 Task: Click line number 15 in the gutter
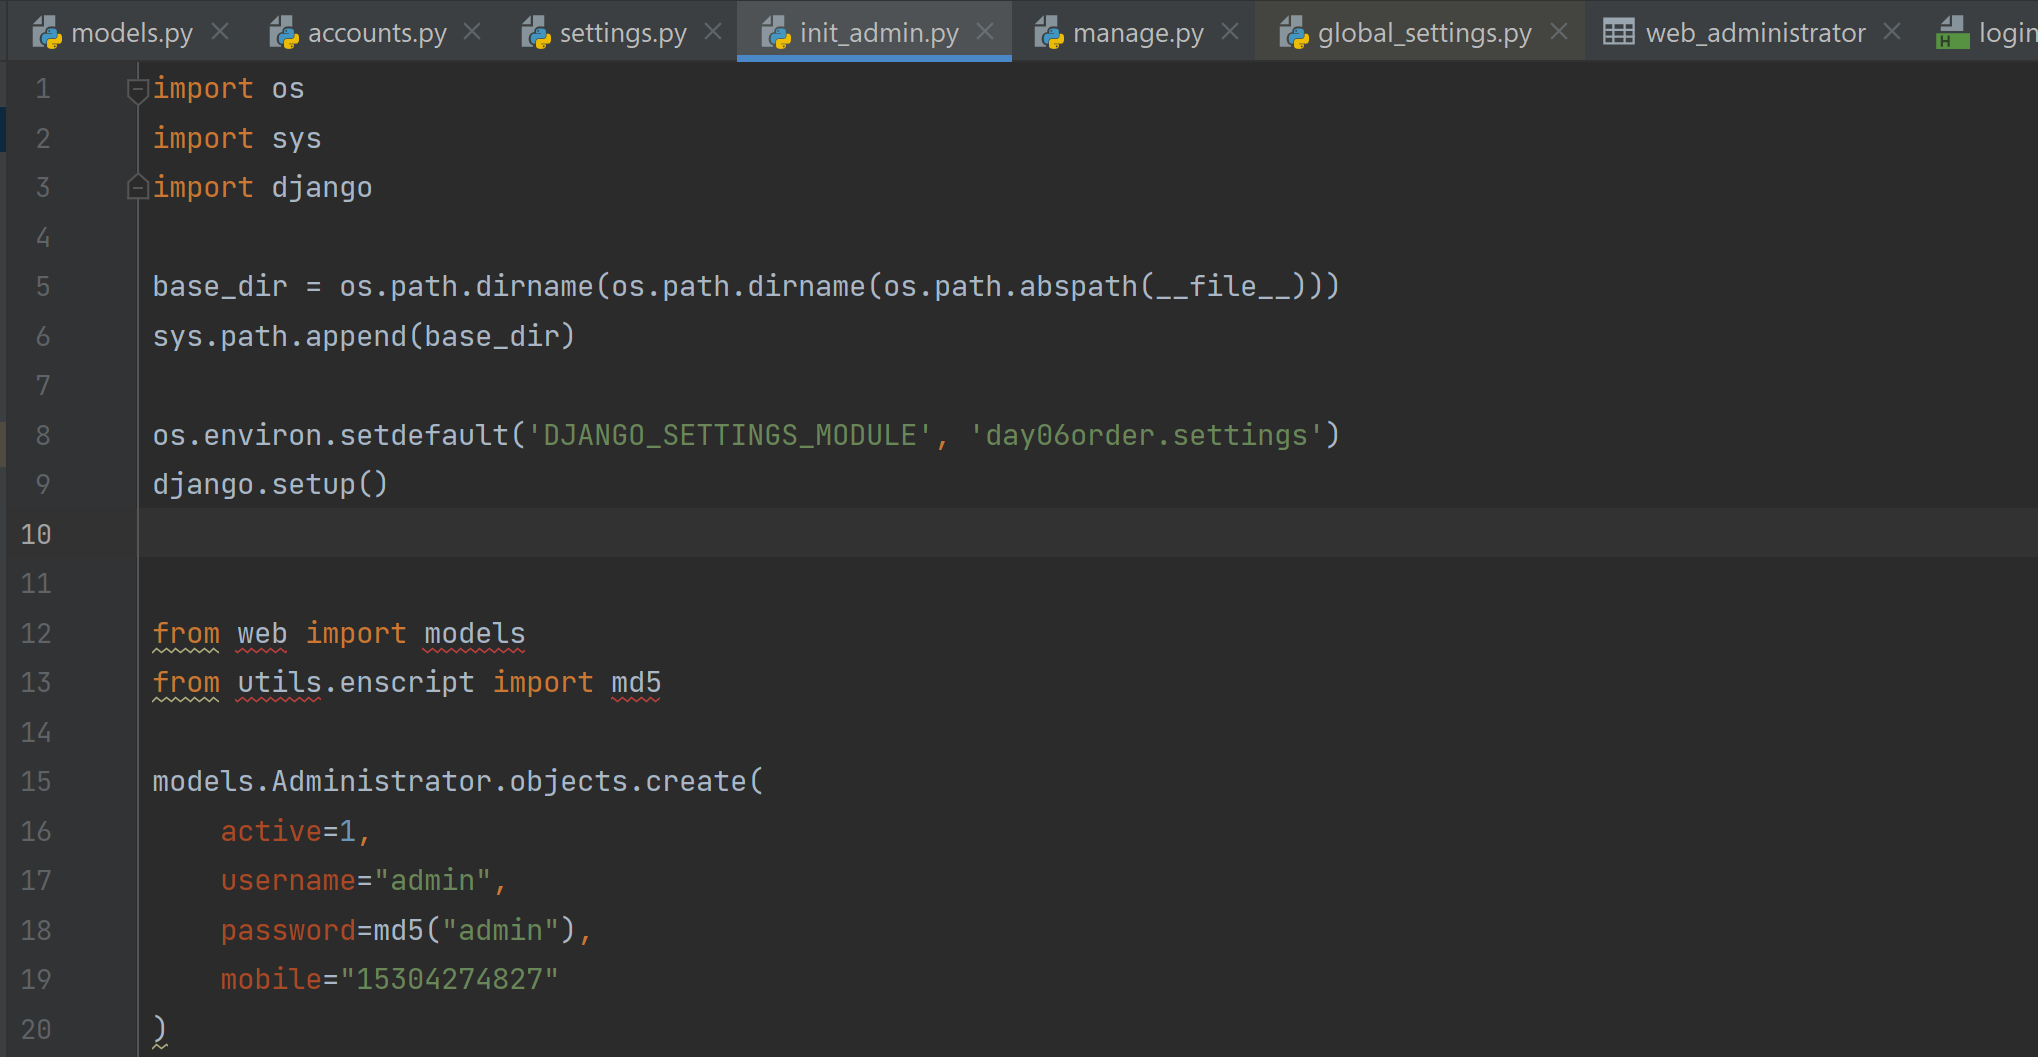tap(36, 781)
